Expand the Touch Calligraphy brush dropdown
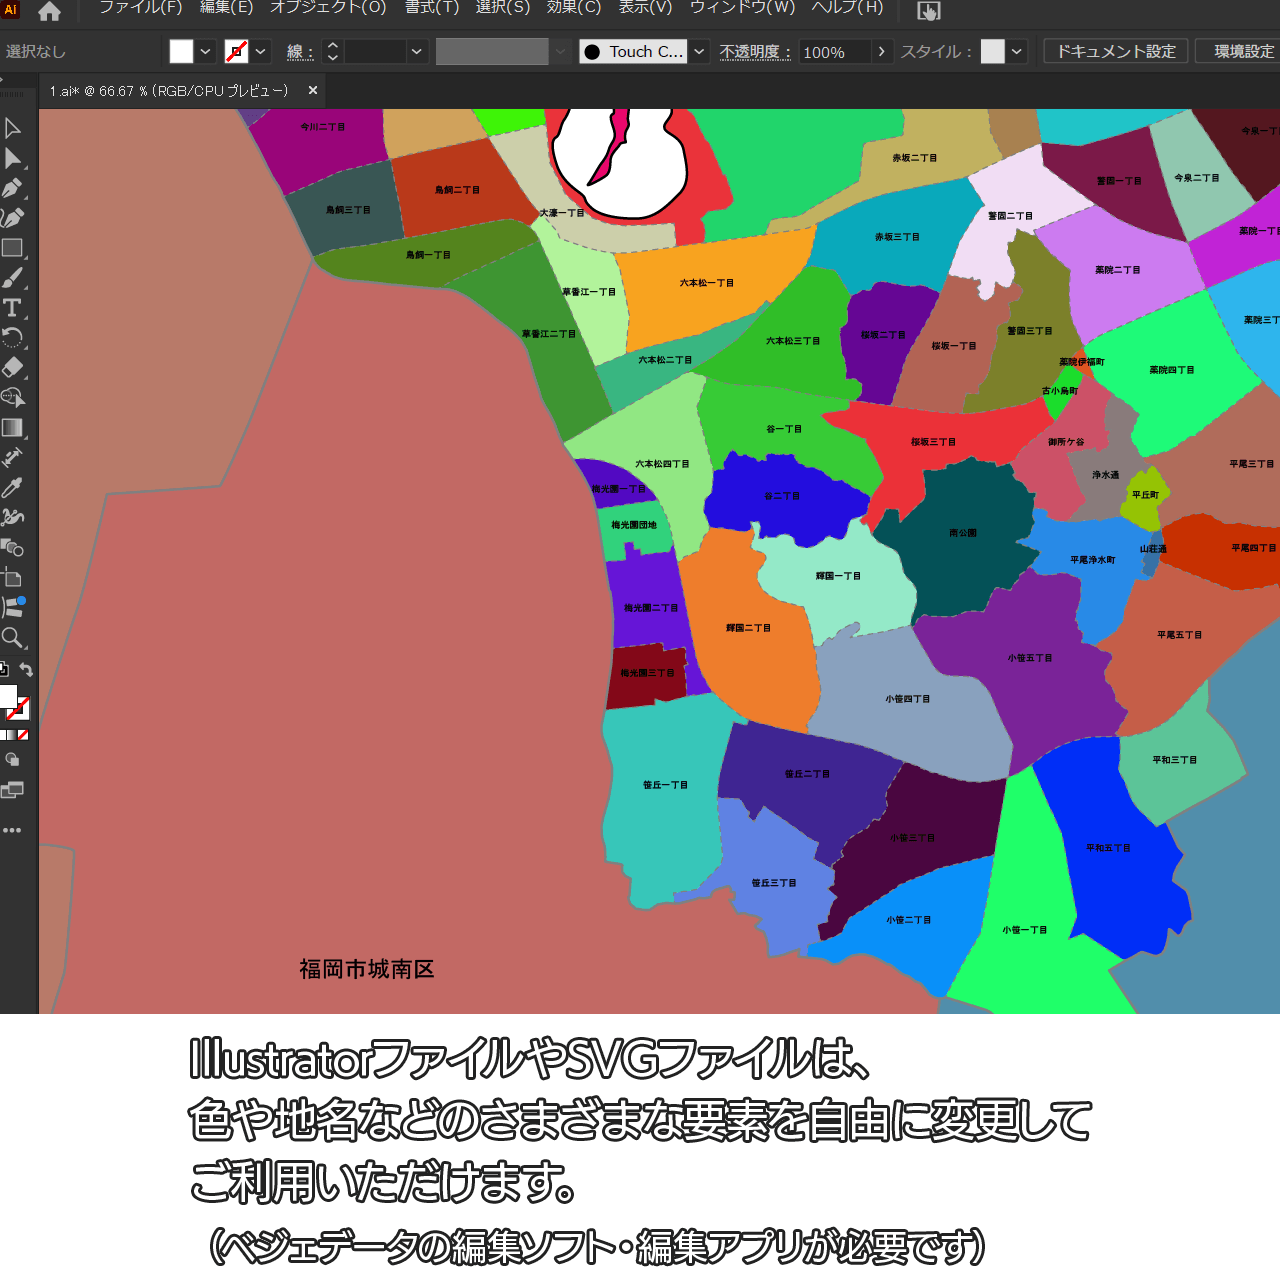The width and height of the screenshot is (1280, 1280). (699, 52)
